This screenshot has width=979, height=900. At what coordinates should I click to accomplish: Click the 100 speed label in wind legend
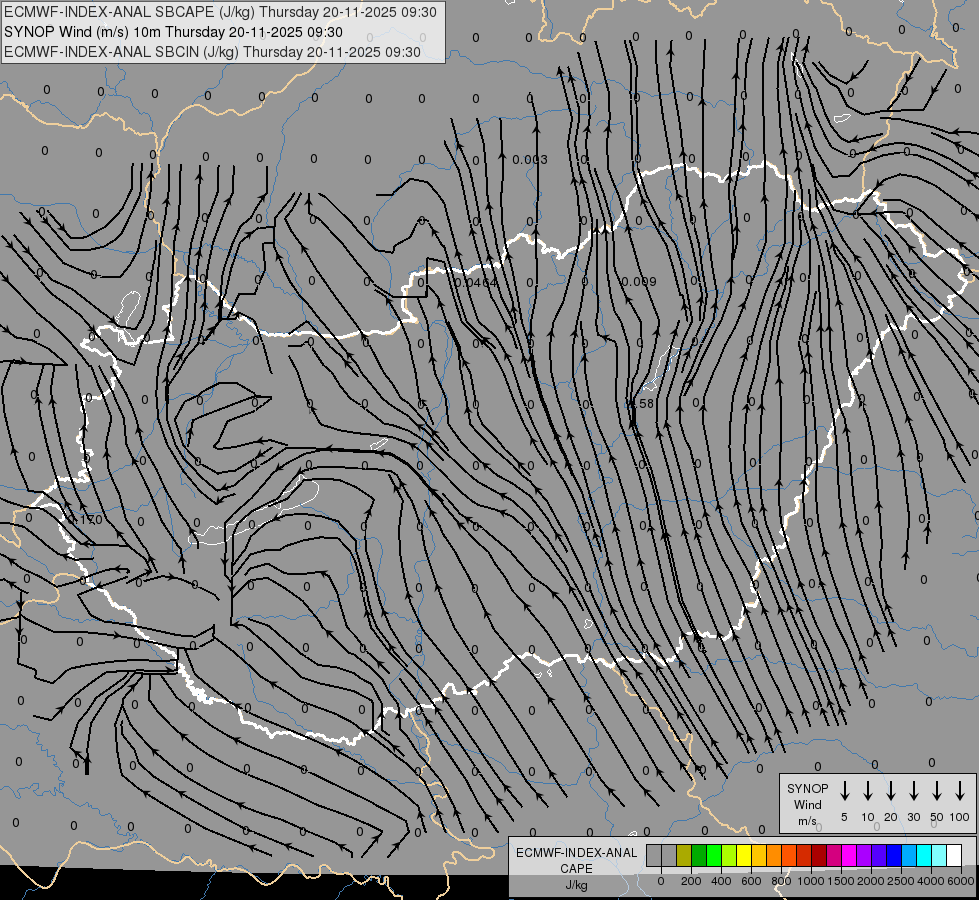(960, 817)
